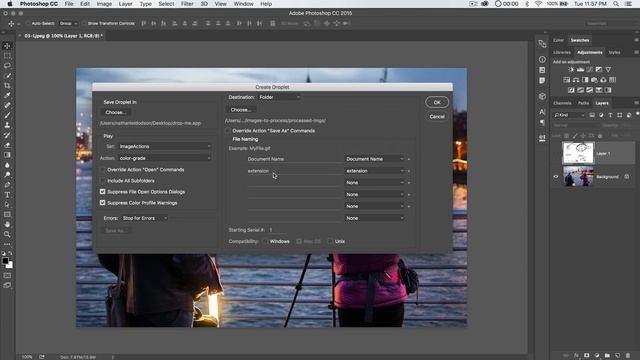Open the collapsed Info panel icon
Image resolution: width=640 pixels, height=360 pixels.
point(542,60)
